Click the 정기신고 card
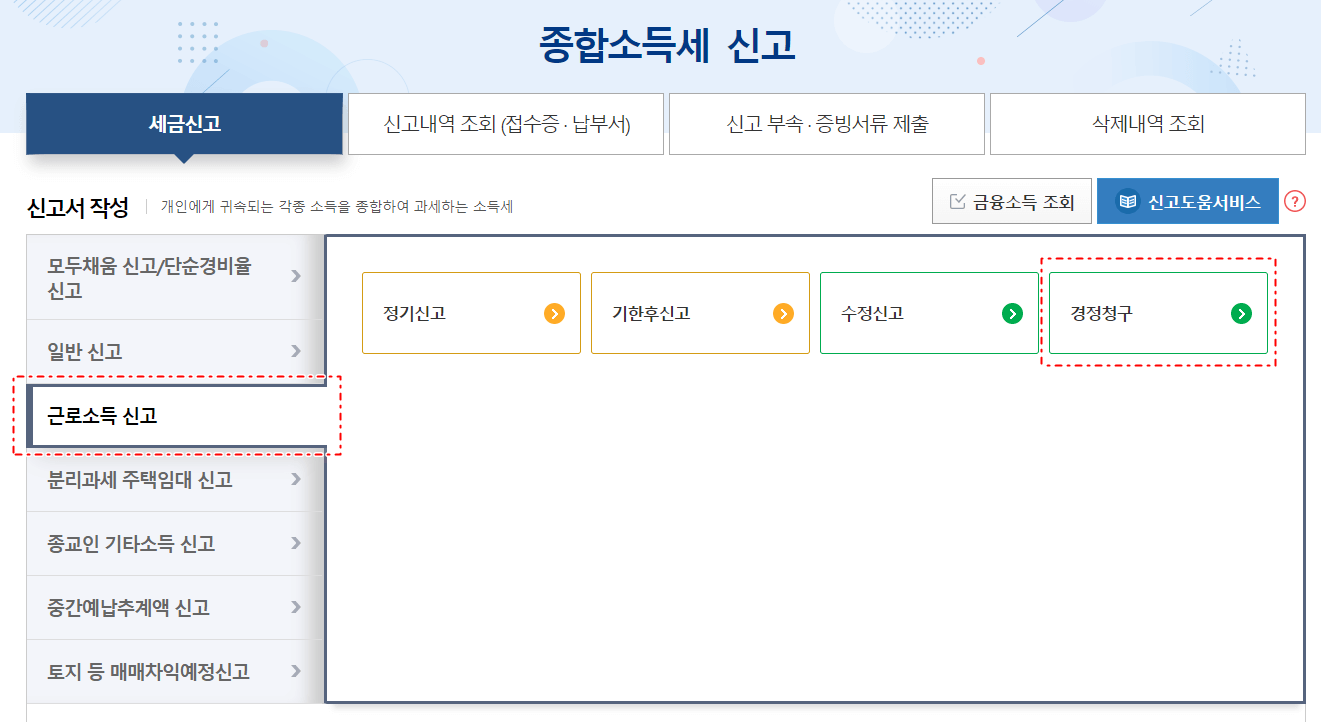 472,312
